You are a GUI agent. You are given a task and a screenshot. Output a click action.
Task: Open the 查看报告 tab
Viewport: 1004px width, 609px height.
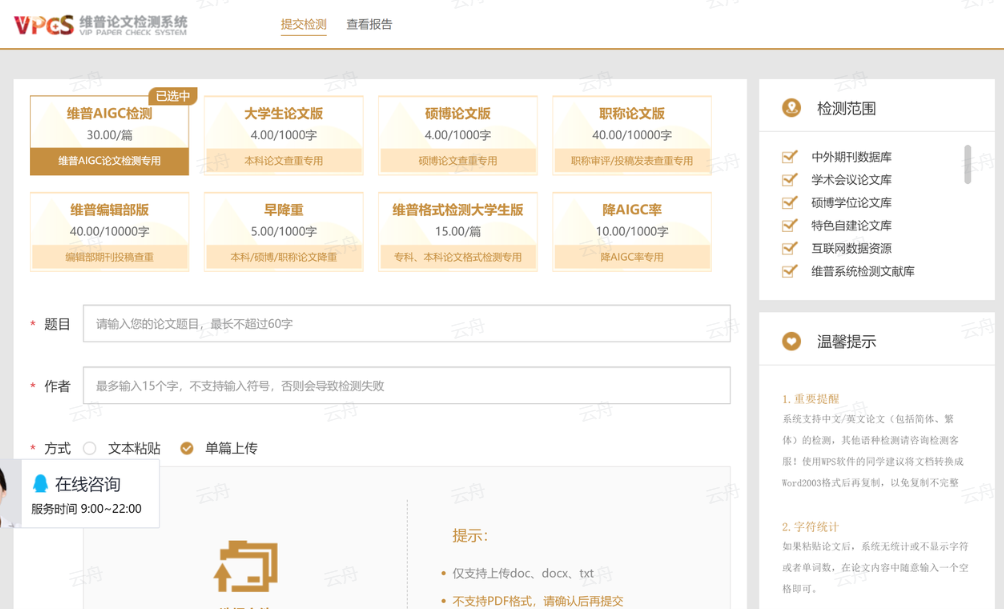click(369, 24)
